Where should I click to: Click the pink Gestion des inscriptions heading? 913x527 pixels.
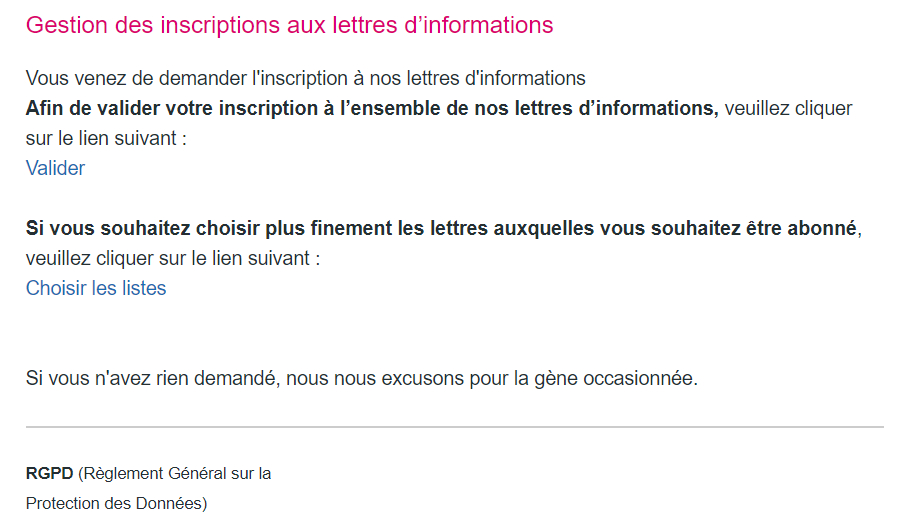click(289, 25)
